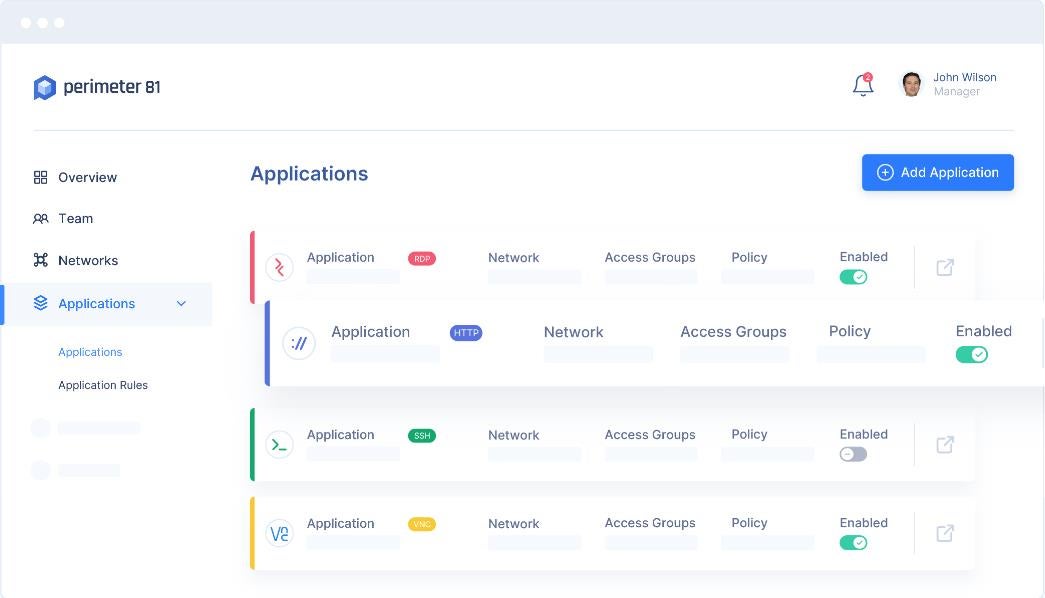Click Application label in the VNC row
Screen dimensions: 1045x598
tap(341, 524)
